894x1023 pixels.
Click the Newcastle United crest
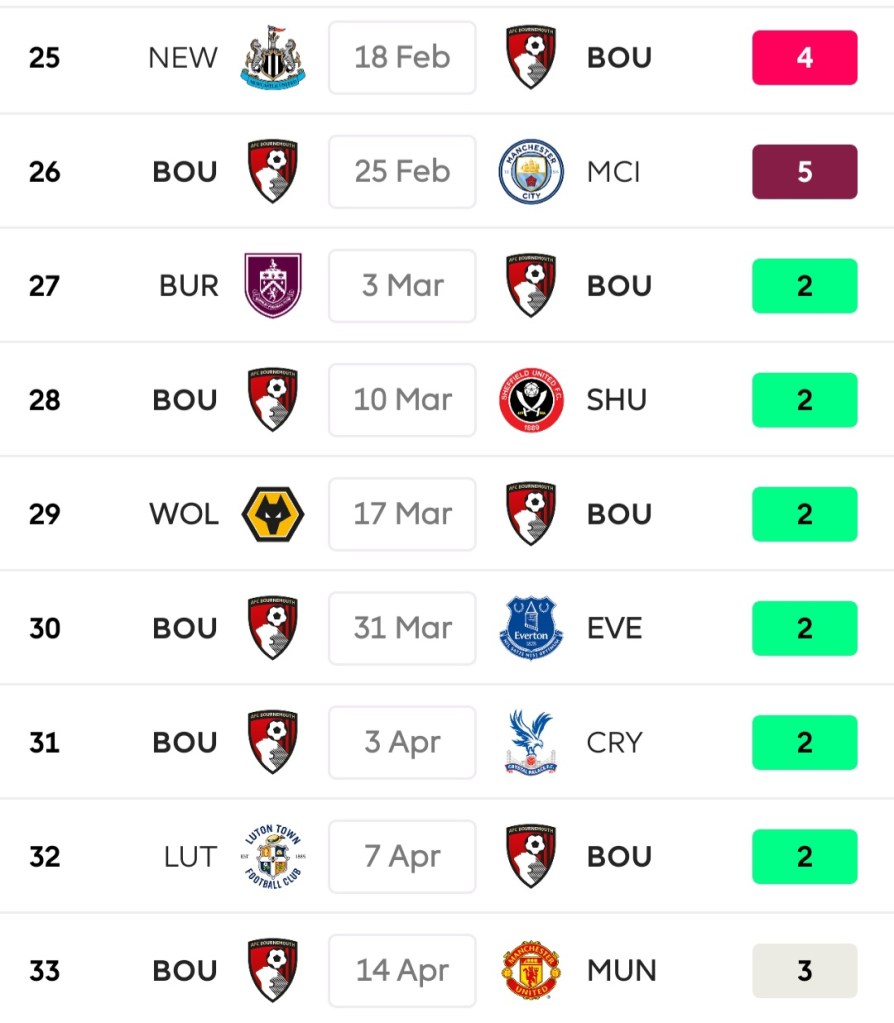pyautogui.click(x=273, y=58)
